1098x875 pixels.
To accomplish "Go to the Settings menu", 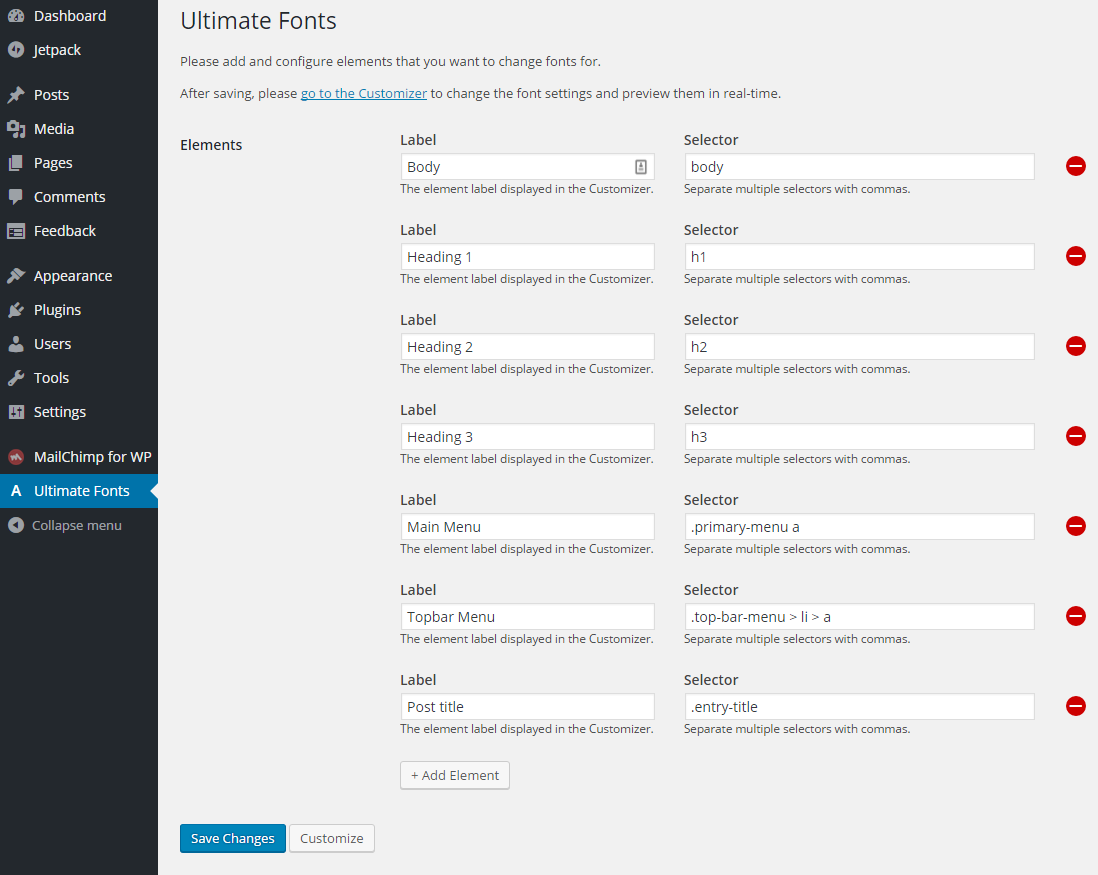I will pyautogui.click(x=59, y=412).
